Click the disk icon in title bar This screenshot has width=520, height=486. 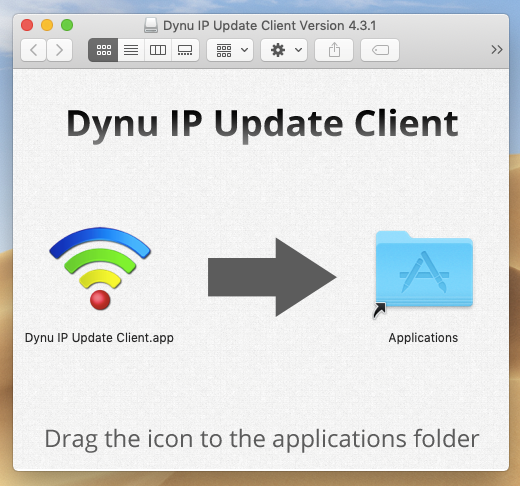(x=151, y=25)
